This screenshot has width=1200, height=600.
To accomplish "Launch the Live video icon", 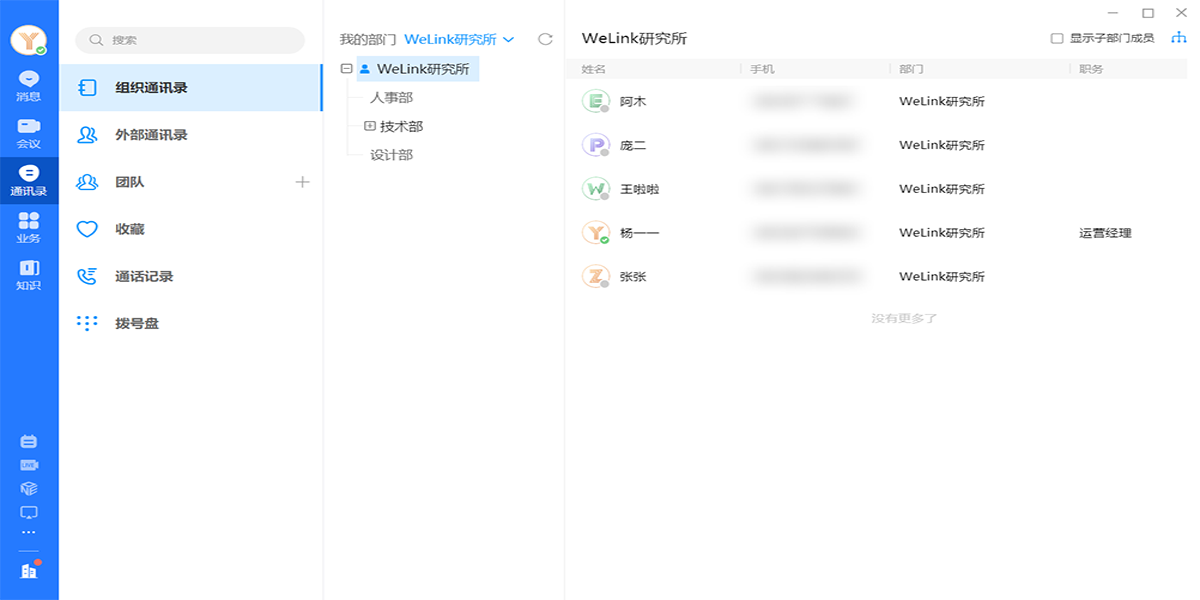I will (28, 463).
